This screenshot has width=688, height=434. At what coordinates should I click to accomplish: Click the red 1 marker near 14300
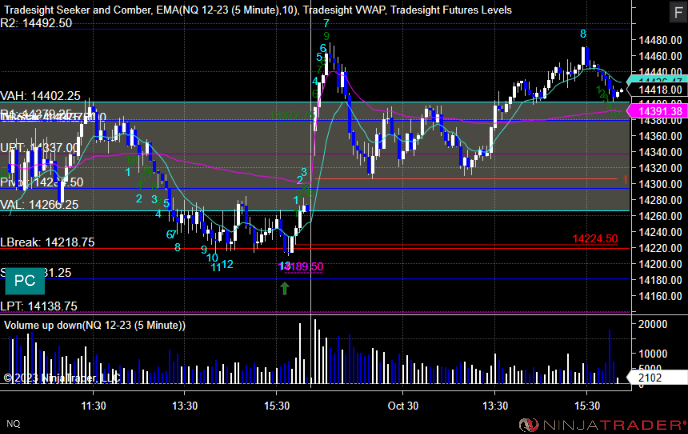click(x=626, y=180)
